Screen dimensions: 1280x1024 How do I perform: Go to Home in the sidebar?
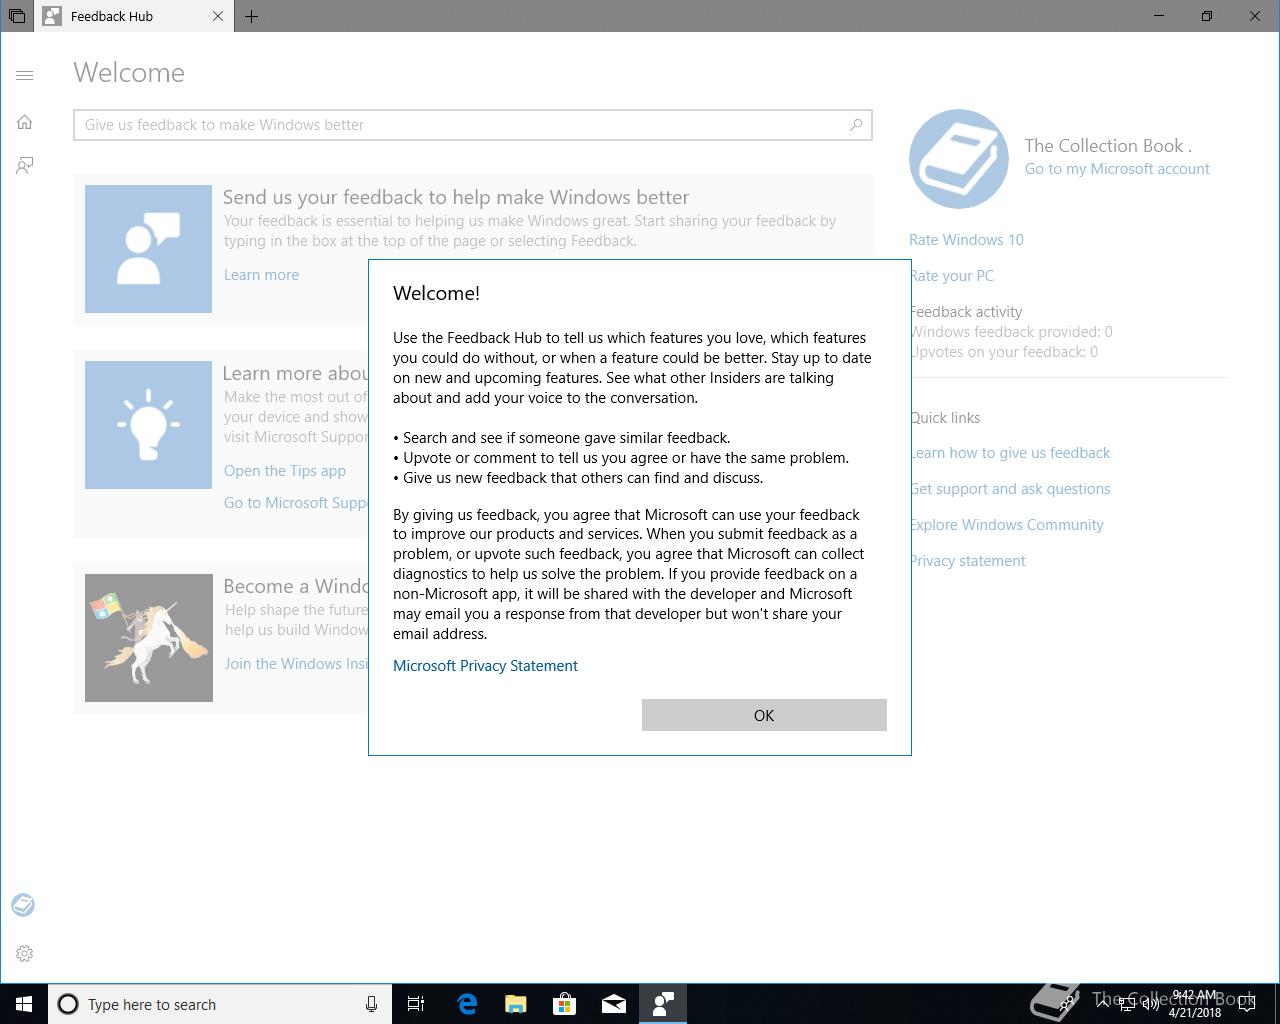tap(25, 122)
